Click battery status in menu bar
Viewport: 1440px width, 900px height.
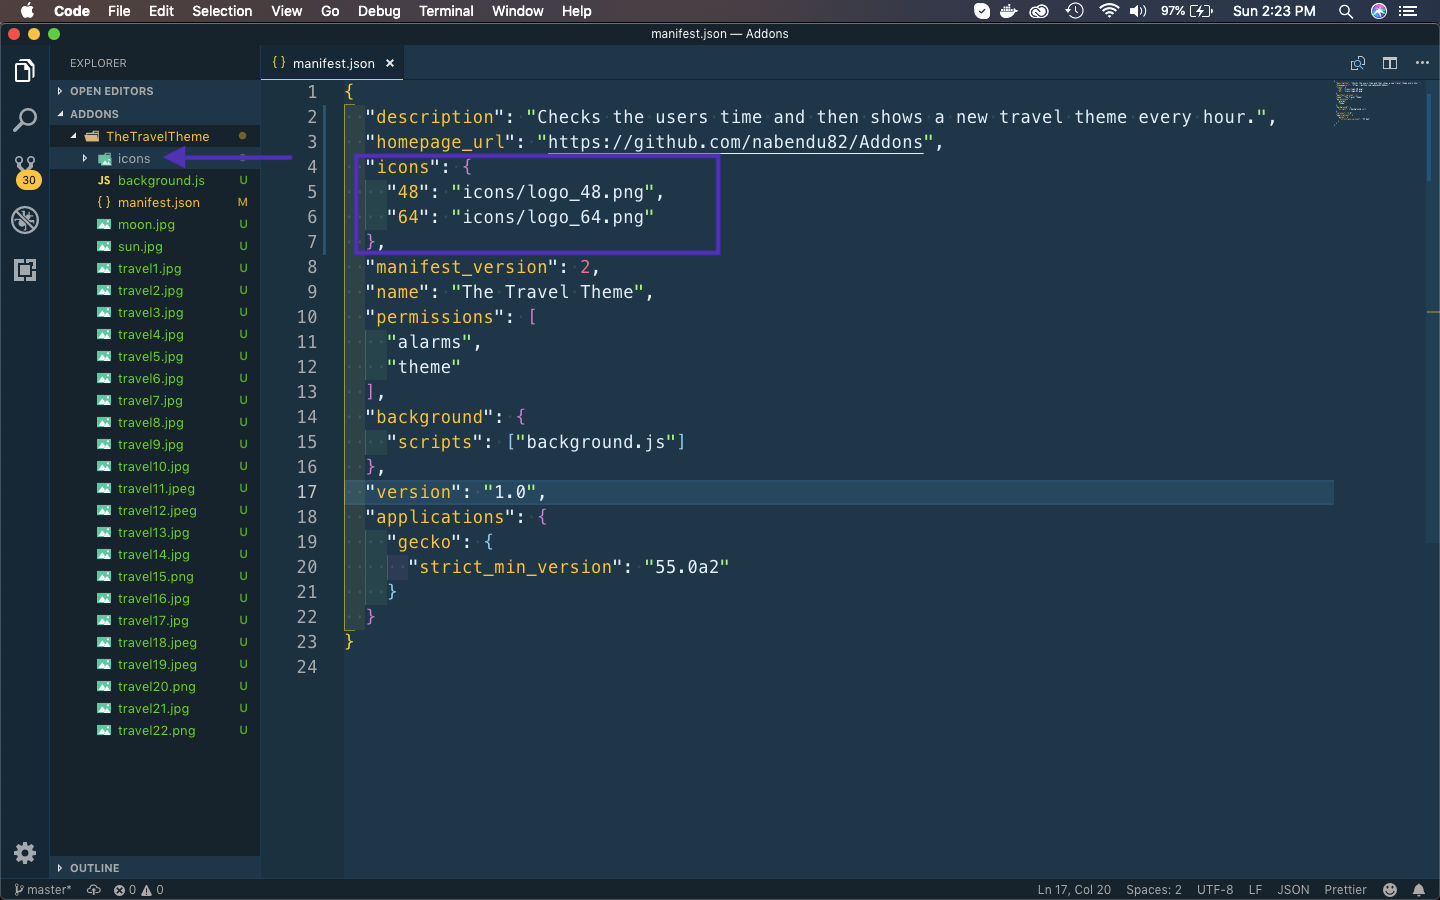tap(1187, 11)
